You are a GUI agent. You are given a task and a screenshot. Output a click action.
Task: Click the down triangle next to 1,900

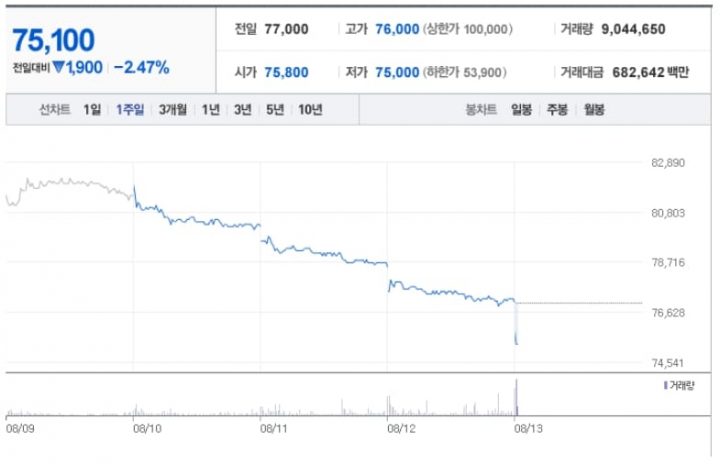click(59, 67)
